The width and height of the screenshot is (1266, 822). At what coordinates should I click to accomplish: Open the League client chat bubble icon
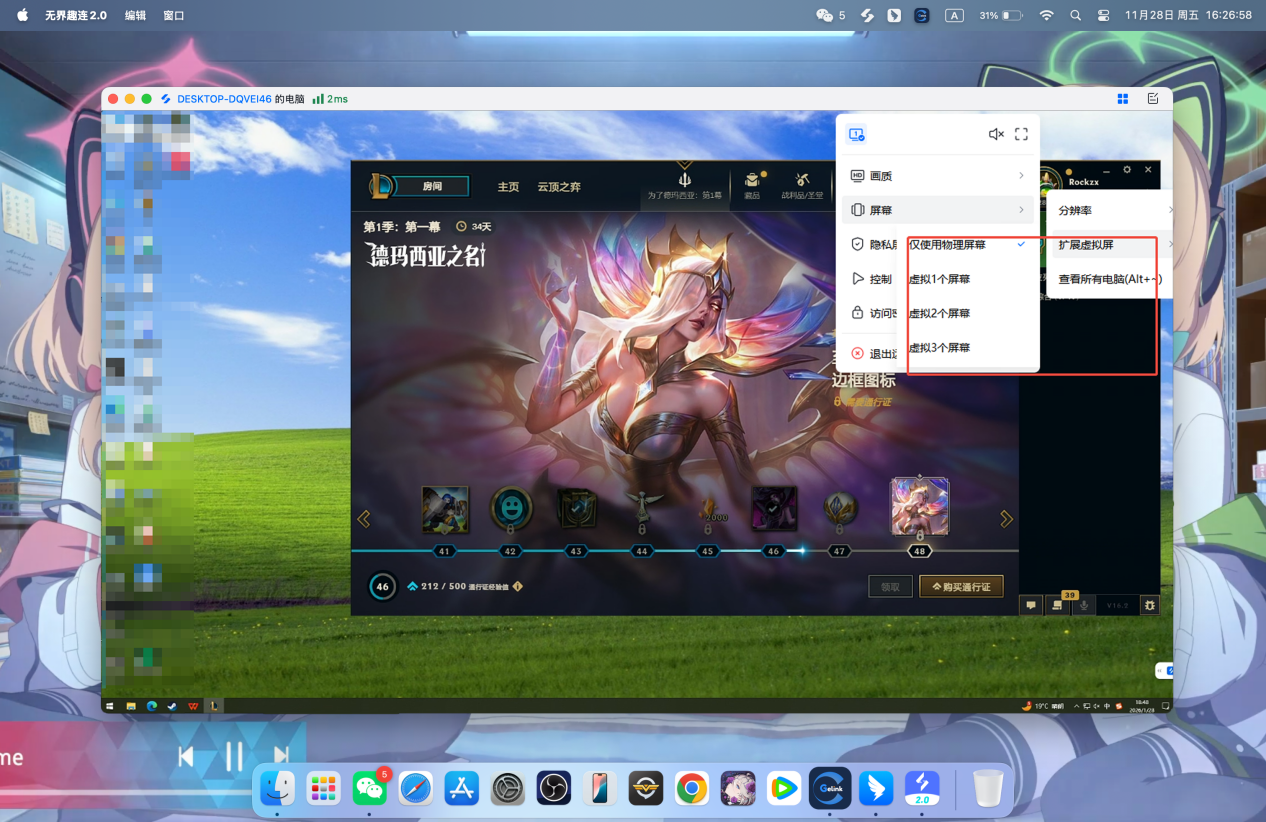pyautogui.click(x=1031, y=605)
